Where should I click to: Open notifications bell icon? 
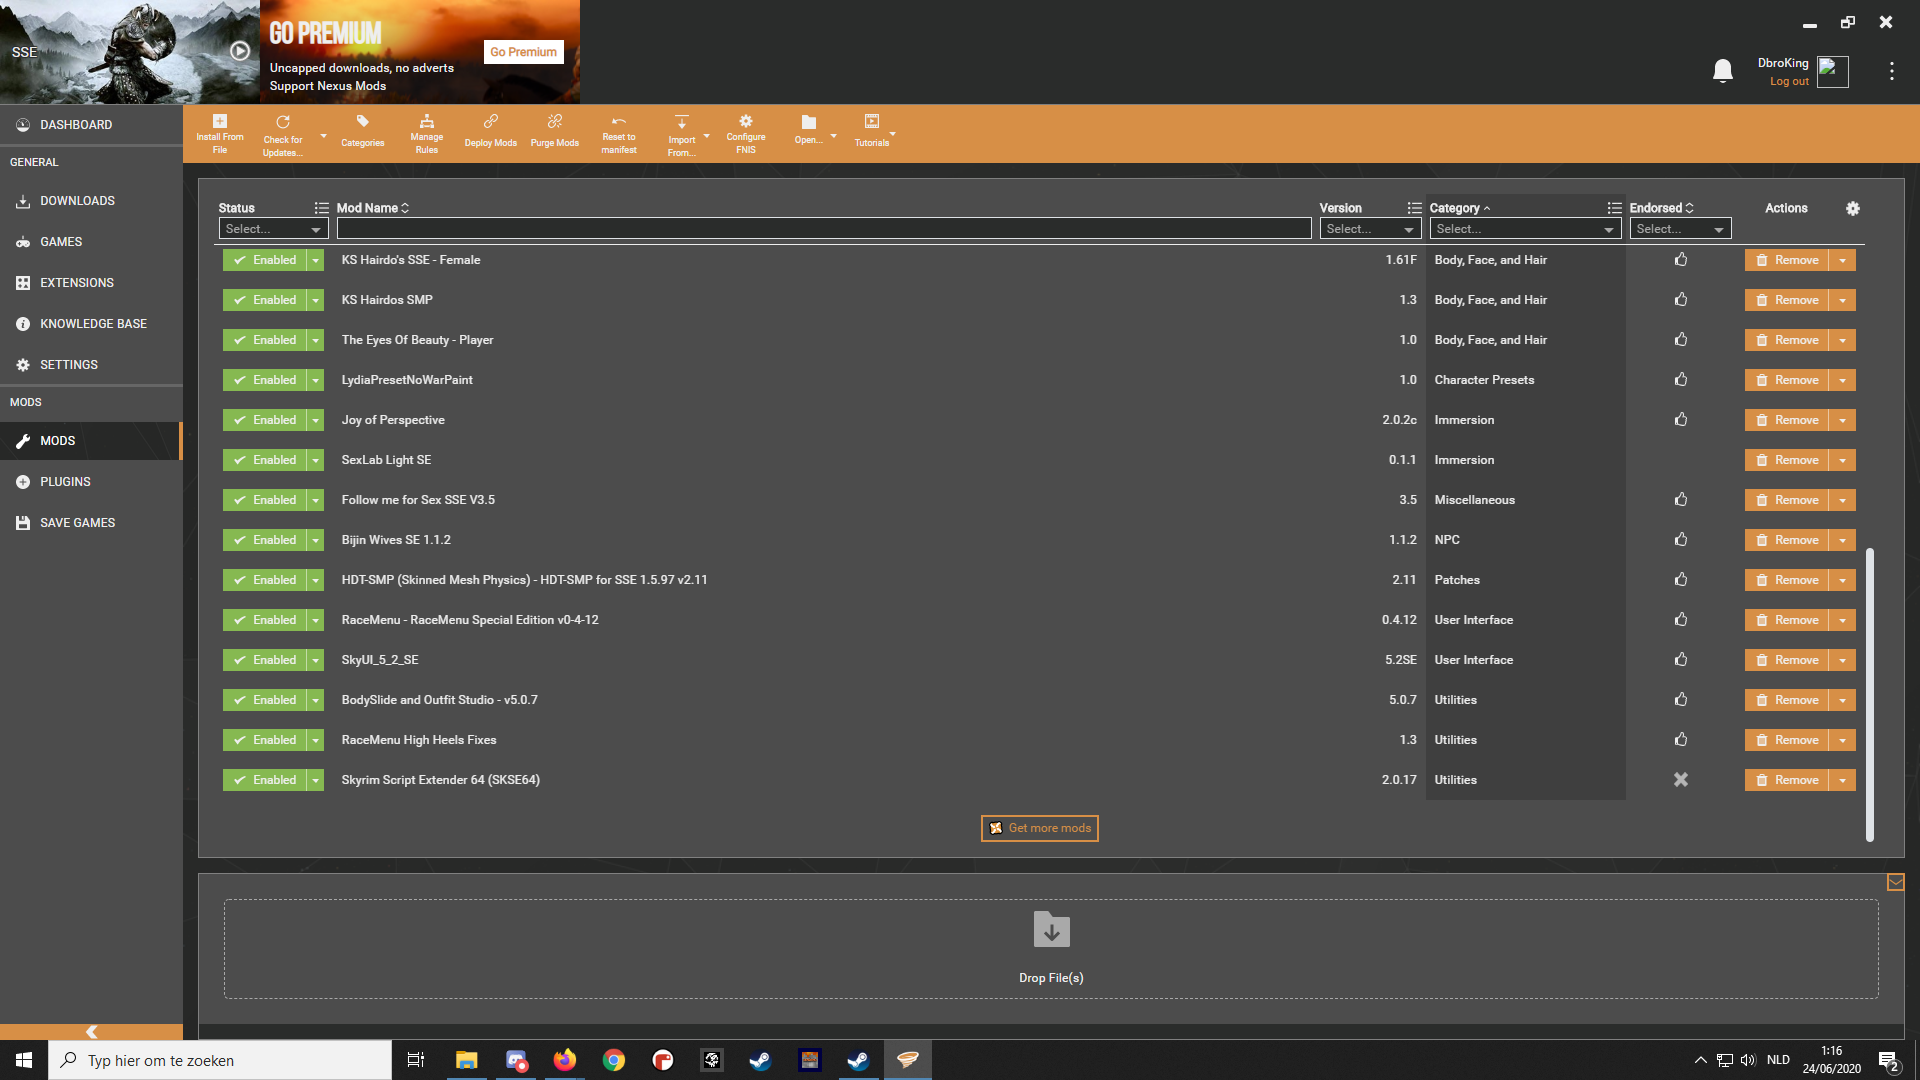click(1722, 71)
